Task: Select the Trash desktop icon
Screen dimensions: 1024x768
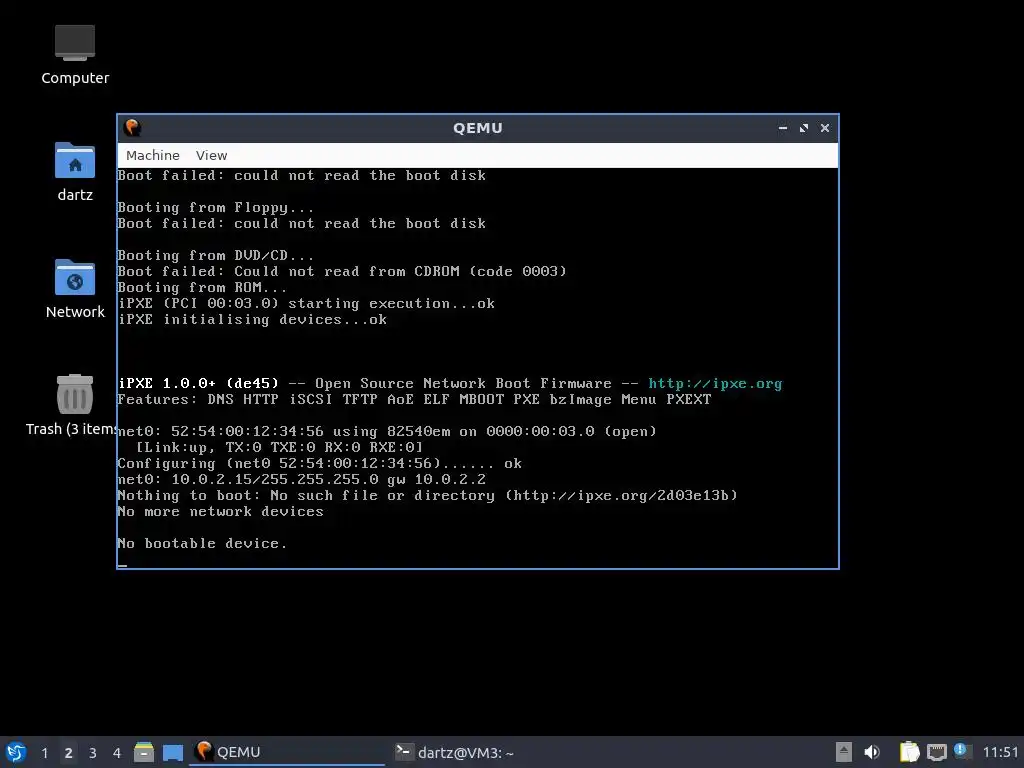Action: pyautogui.click(x=72, y=405)
